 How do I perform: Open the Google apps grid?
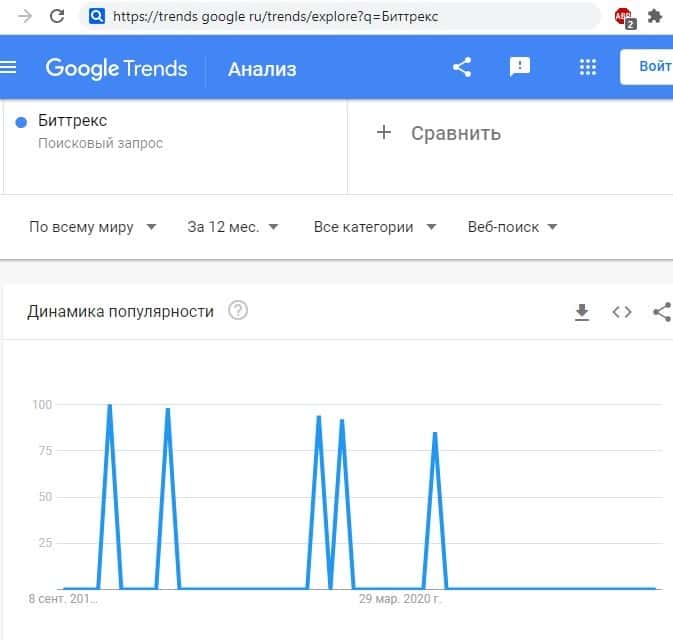588,67
